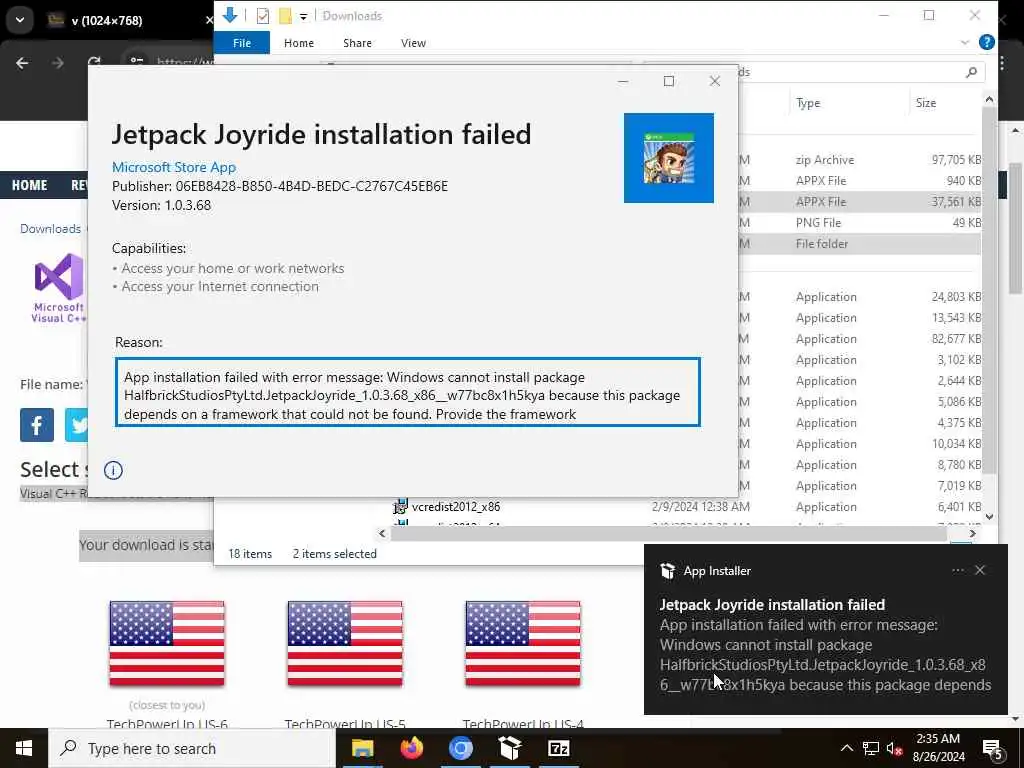
Task: Click the taskbar search box
Action: [x=192, y=748]
